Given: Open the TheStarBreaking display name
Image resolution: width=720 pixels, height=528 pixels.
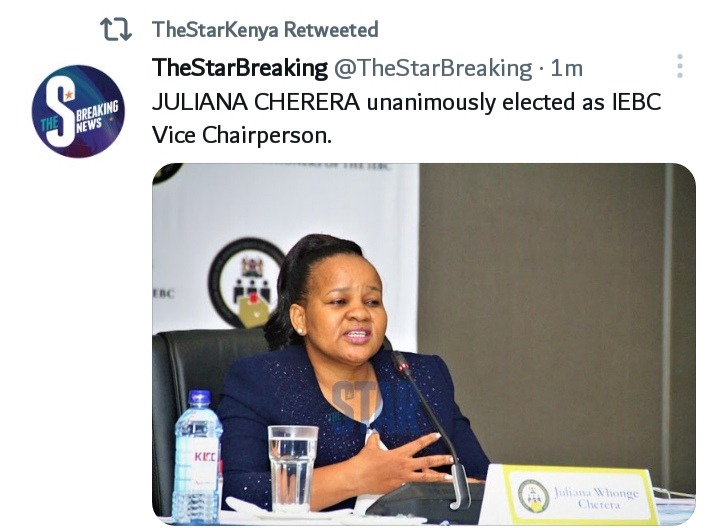Looking at the screenshot, I should pos(240,68).
